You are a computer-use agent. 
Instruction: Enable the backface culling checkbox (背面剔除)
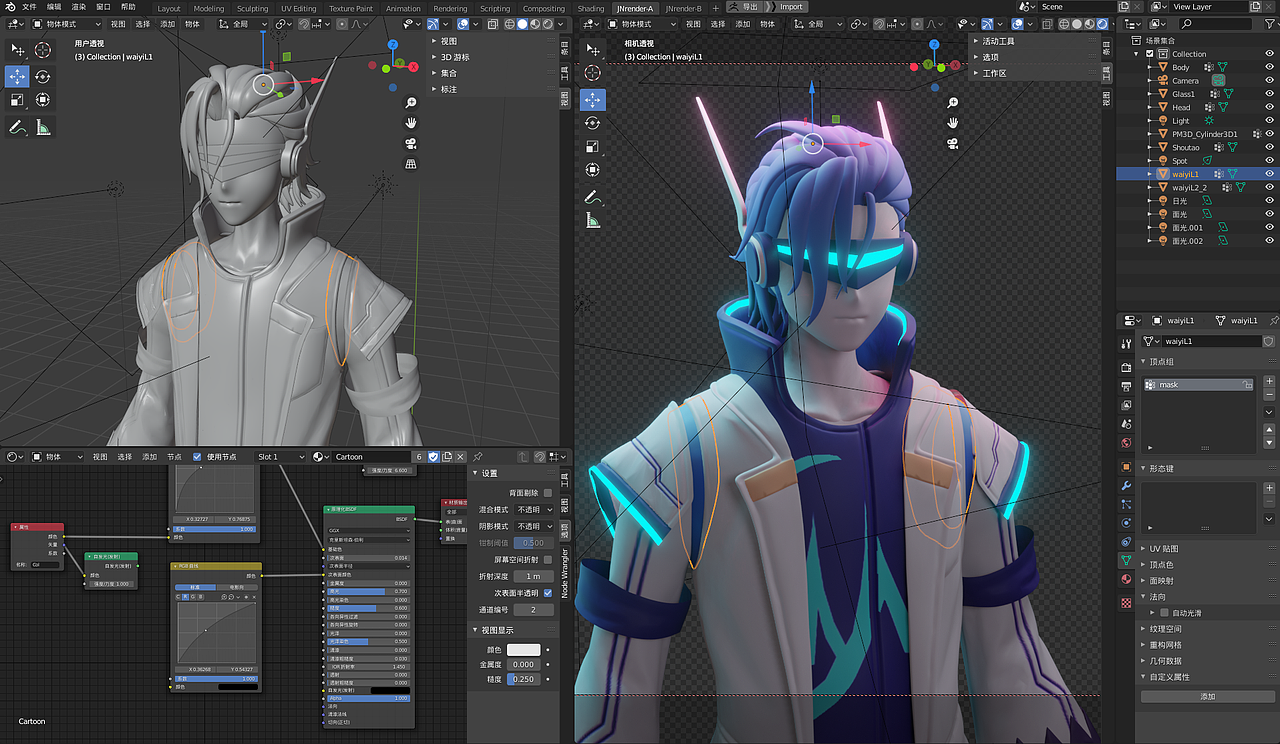coord(548,493)
